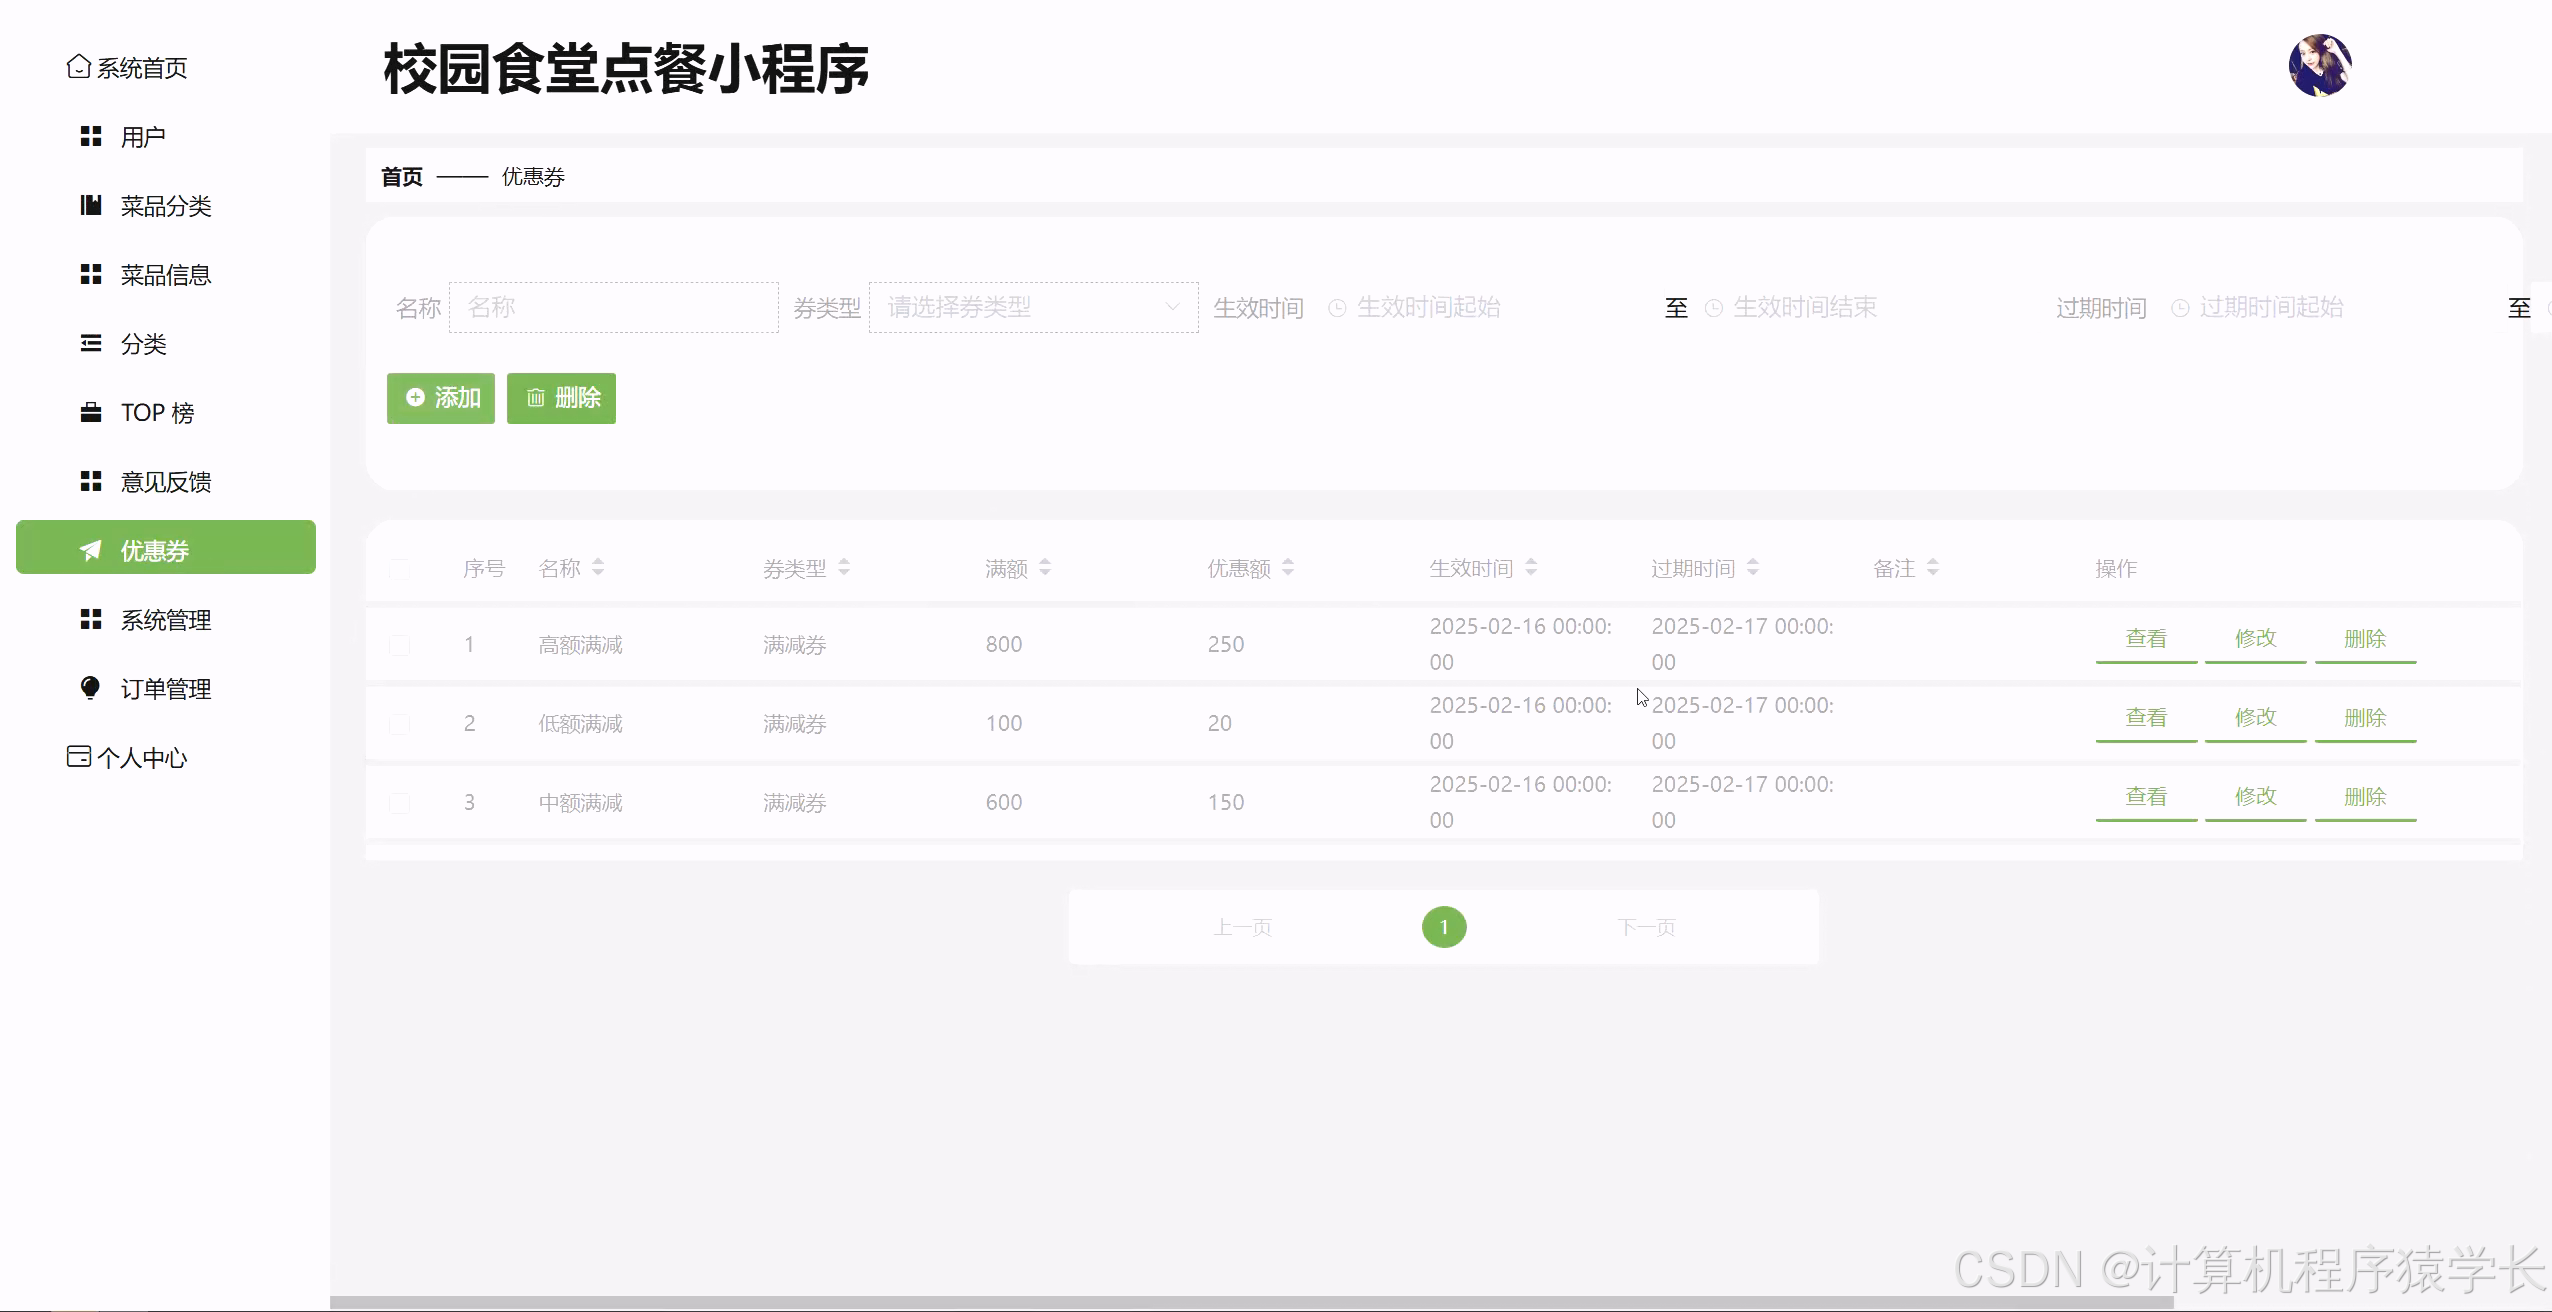The image size is (2552, 1312).
Task: Click the 优惠券 paper-plane icon
Action: 90,549
